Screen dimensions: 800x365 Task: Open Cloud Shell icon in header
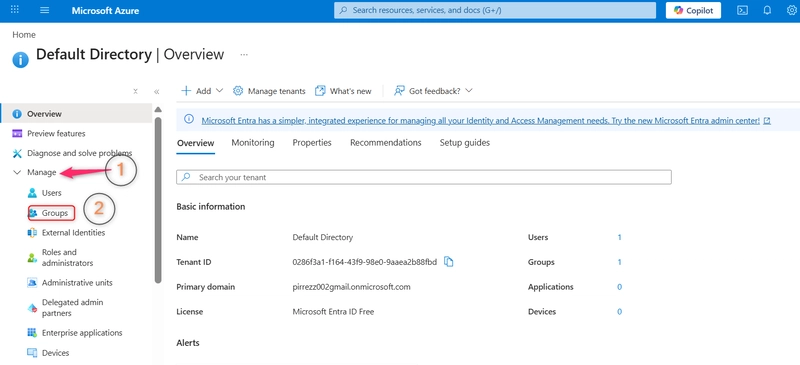click(x=743, y=10)
